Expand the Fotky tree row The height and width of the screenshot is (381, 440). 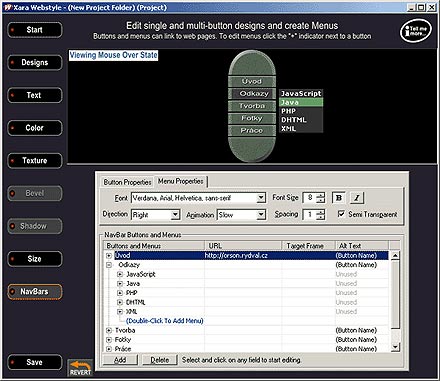tap(109, 340)
